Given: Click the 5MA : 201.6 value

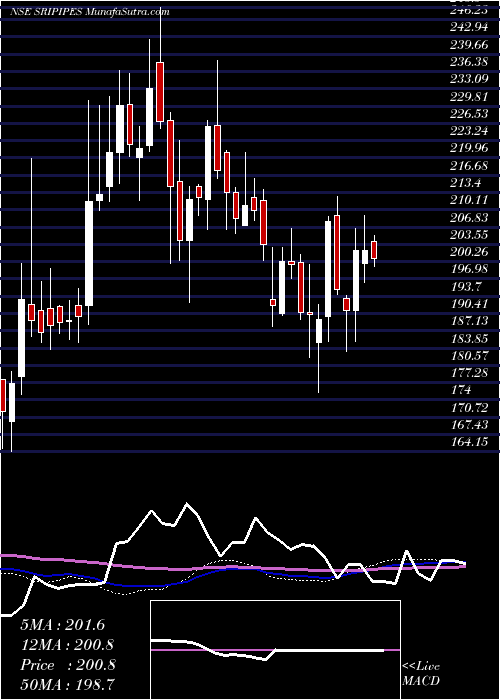Looking at the screenshot, I should click(63, 624).
